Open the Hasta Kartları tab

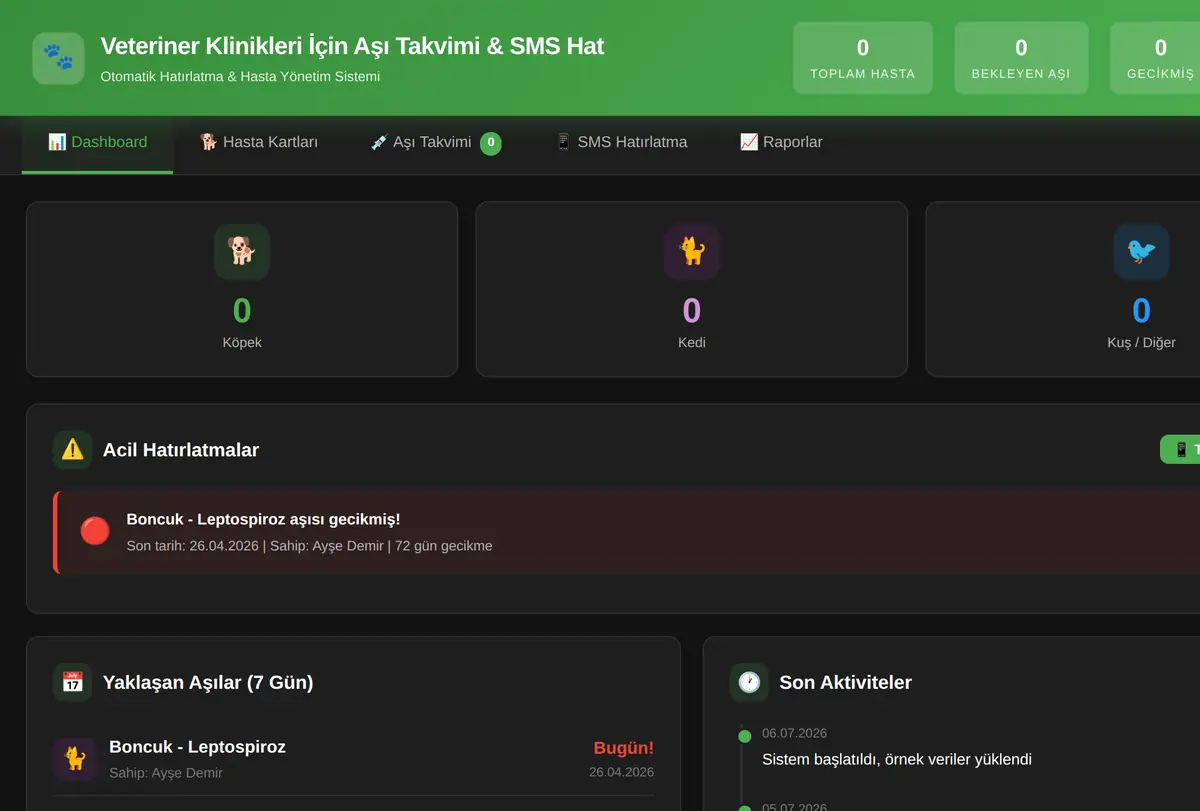pyautogui.click(x=259, y=143)
